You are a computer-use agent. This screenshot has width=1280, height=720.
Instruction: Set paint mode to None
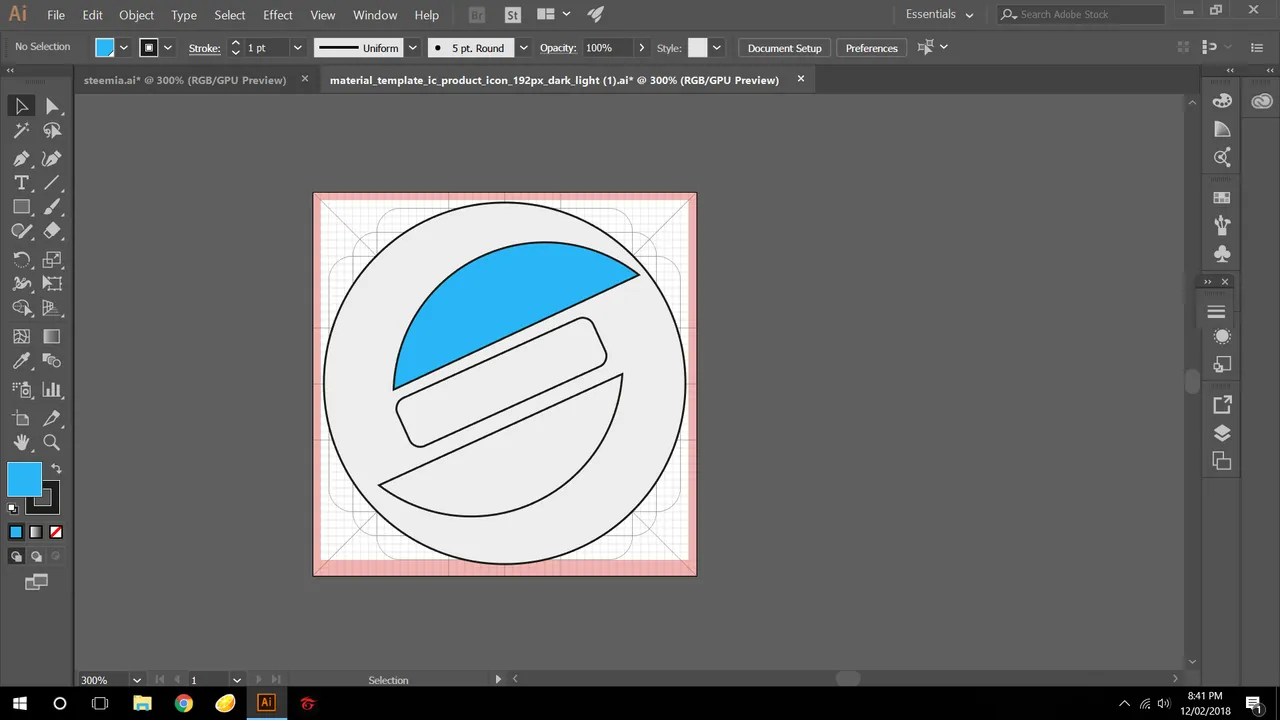click(56, 532)
